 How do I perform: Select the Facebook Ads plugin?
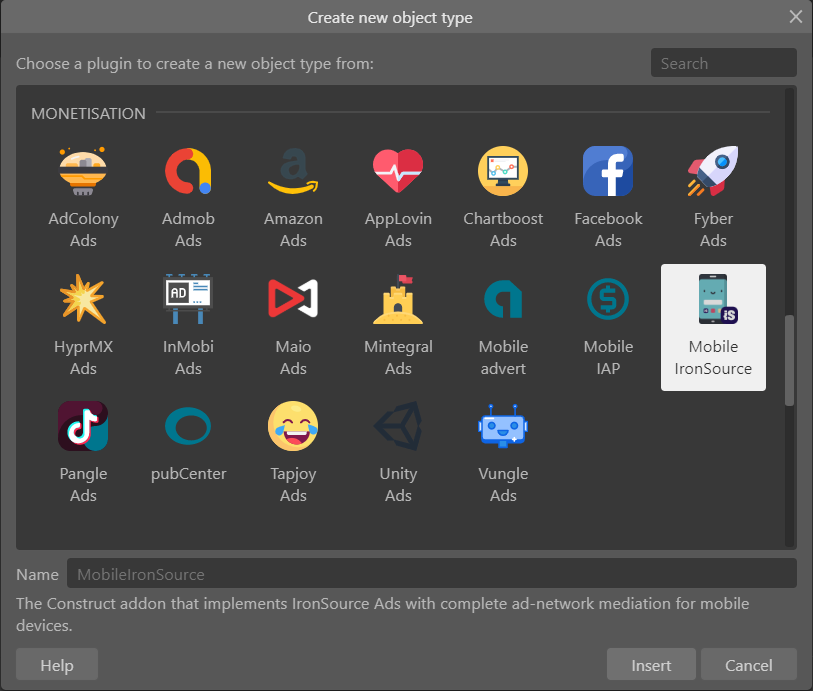tap(608, 198)
